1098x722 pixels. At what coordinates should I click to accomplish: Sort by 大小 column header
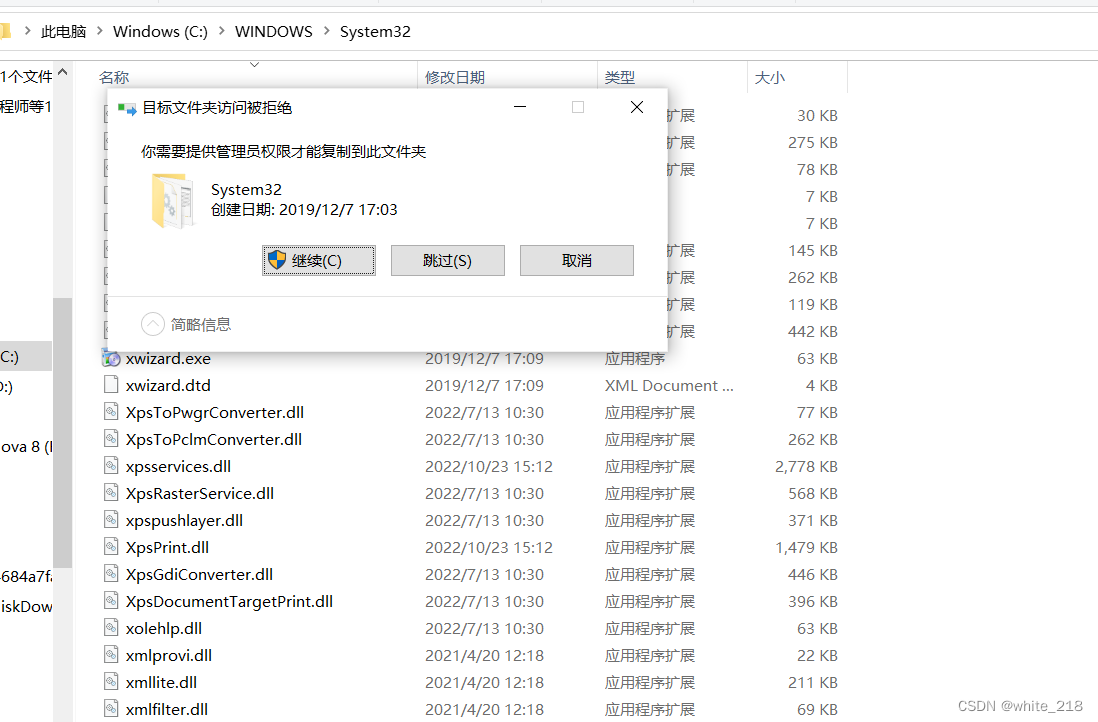pos(770,78)
